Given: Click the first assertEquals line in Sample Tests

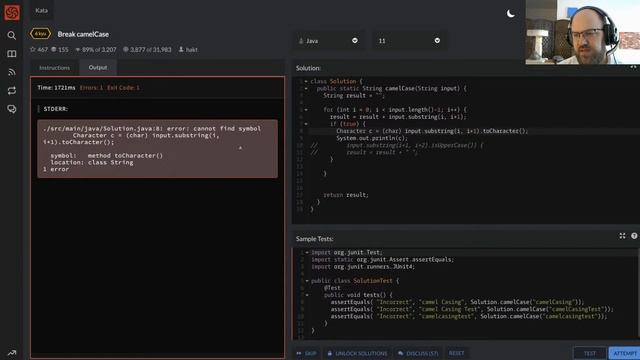Looking at the screenshot, I should coord(457,302).
